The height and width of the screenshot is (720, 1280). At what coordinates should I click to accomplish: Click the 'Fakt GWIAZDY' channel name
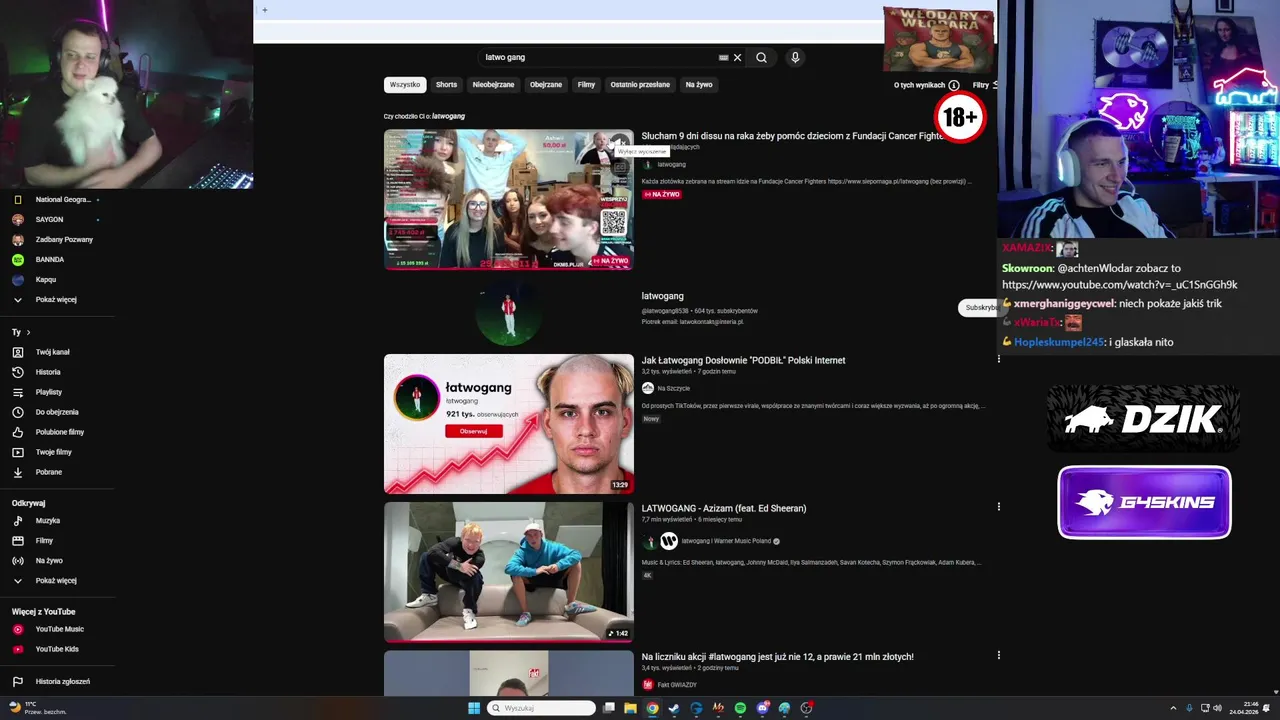click(x=677, y=685)
